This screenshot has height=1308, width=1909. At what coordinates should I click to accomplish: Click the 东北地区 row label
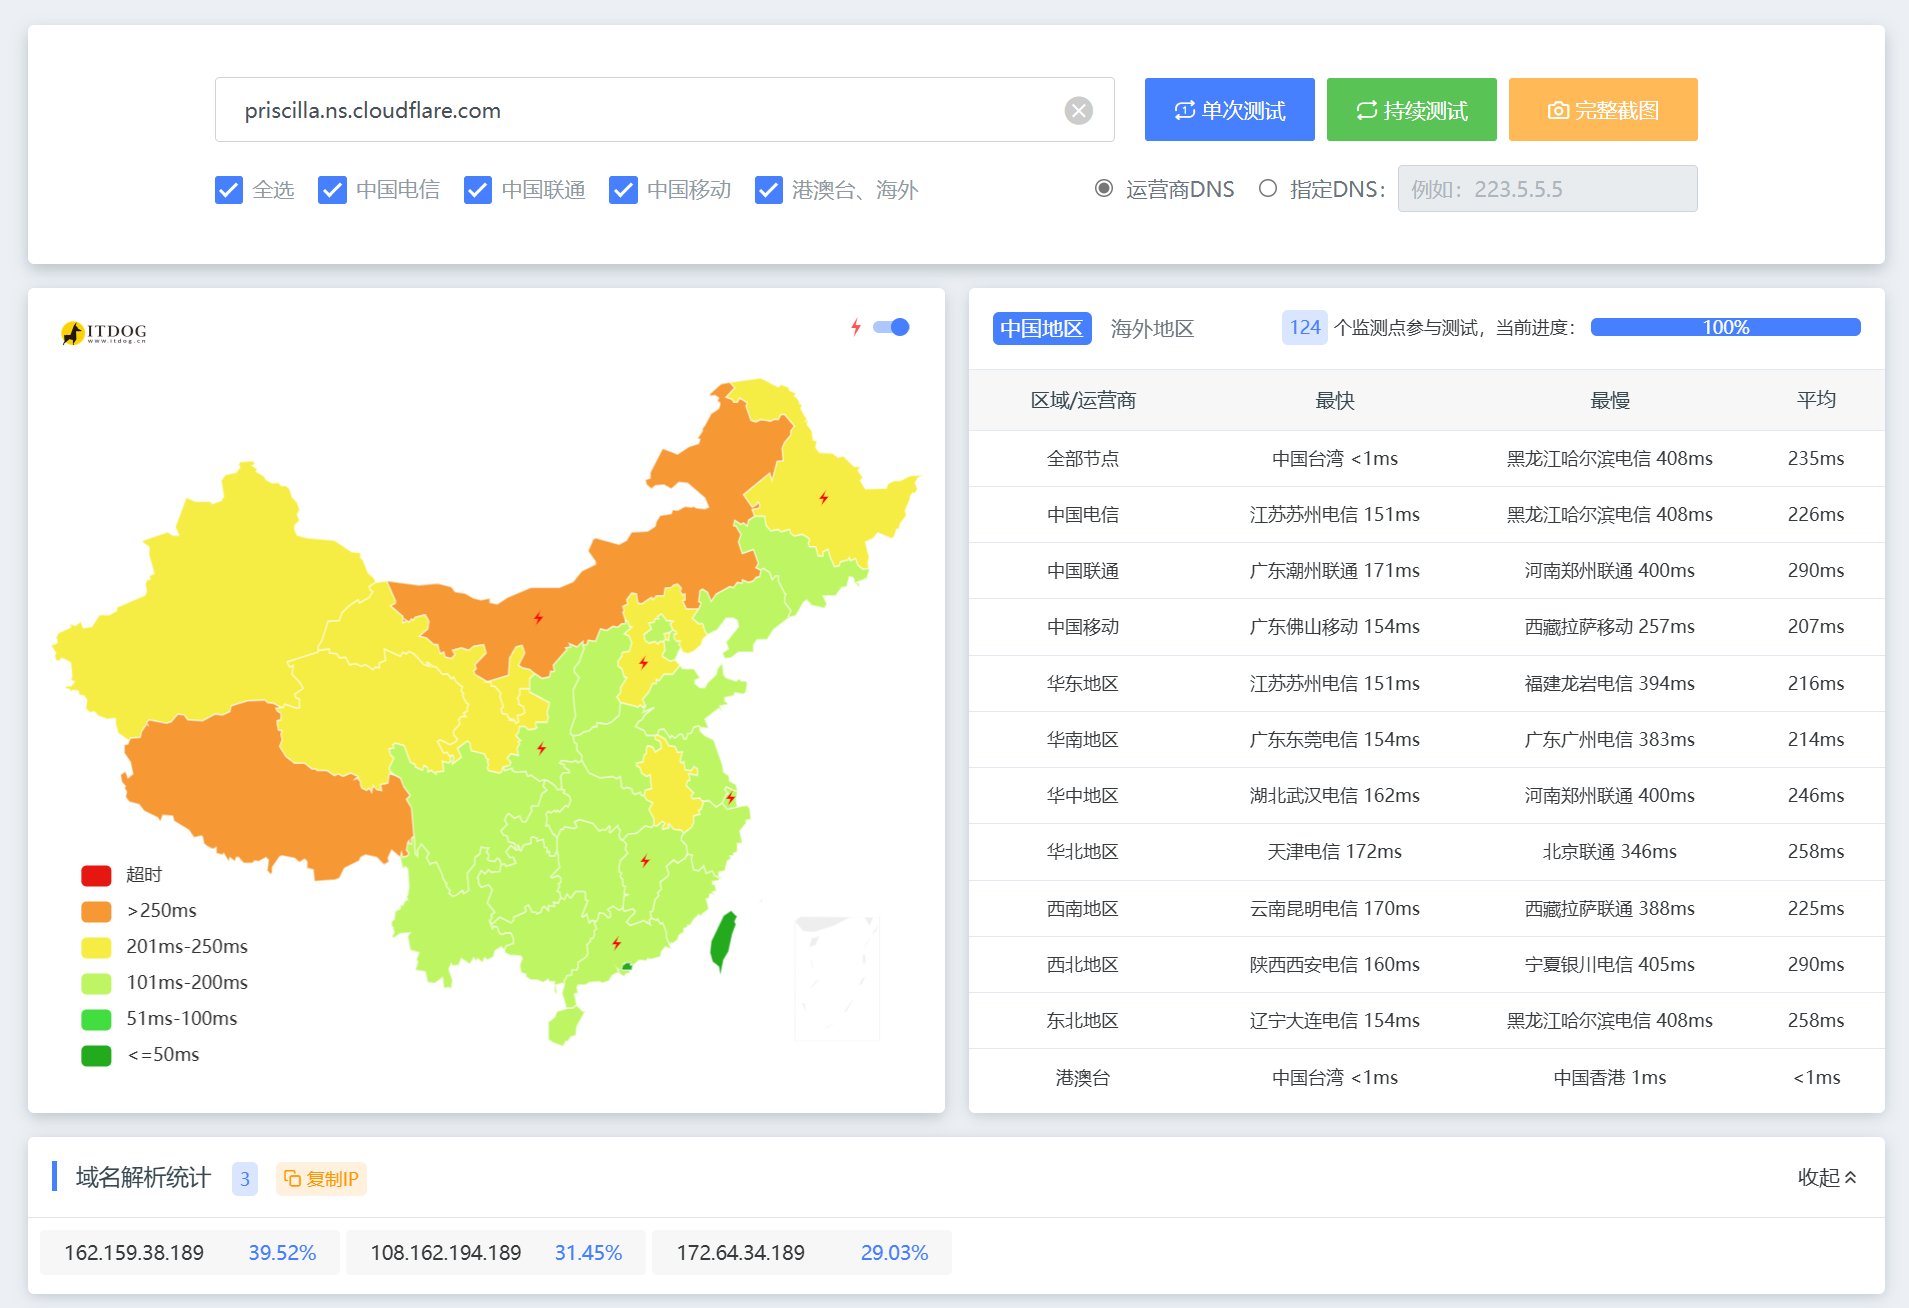pos(1083,1021)
